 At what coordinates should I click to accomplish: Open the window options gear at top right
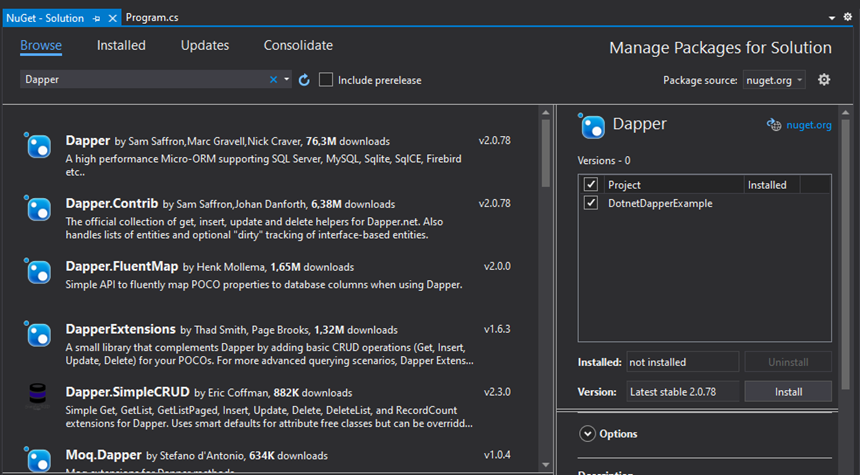[x=847, y=17]
